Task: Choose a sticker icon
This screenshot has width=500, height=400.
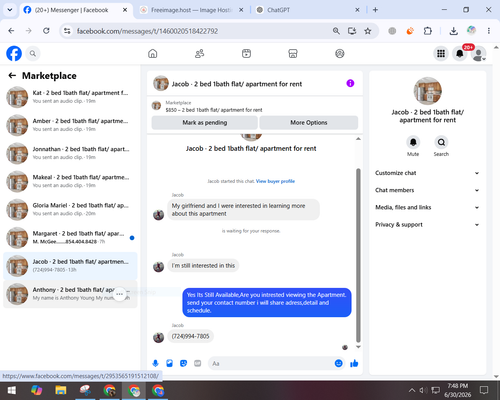Action: [x=183, y=363]
